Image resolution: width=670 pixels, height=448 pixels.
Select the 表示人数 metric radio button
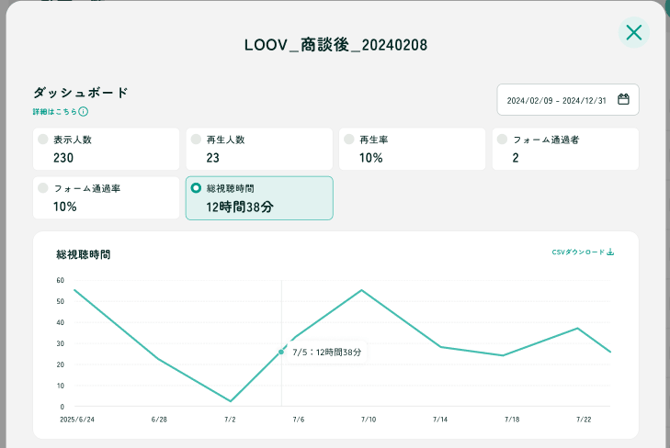coord(42,140)
